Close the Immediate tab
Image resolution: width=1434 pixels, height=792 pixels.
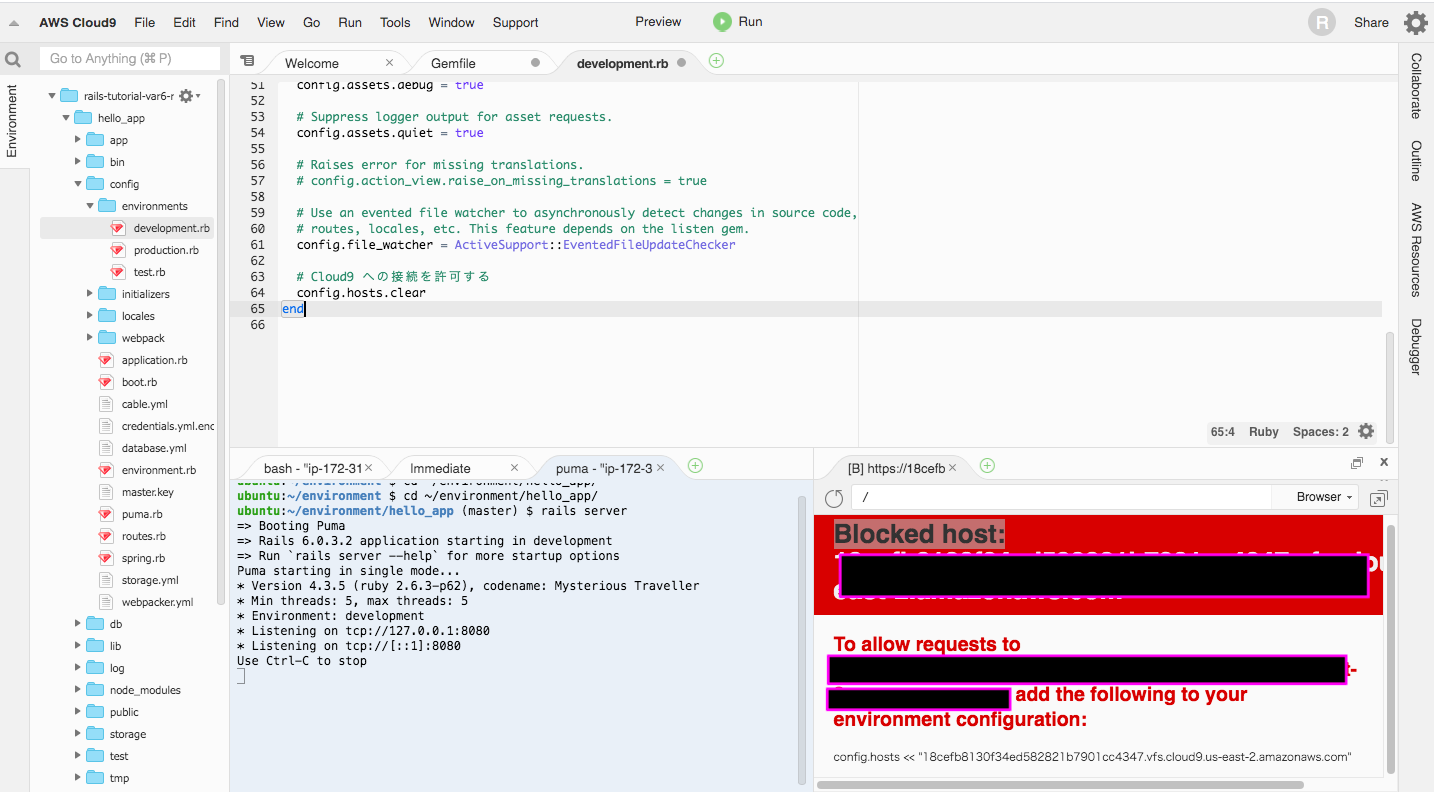(x=515, y=468)
